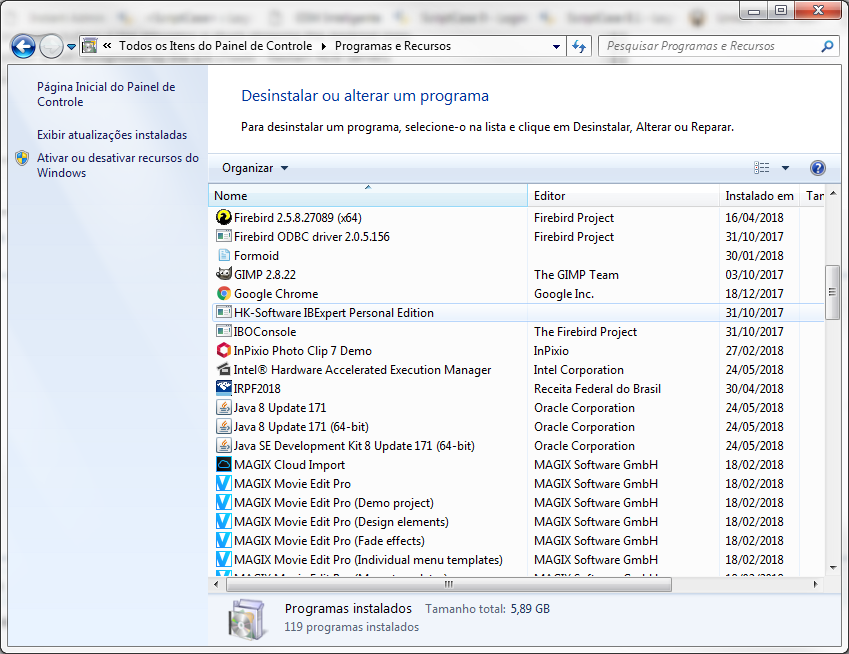
Task: Click the IBOConsole icon
Action: click(x=224, y=331)
